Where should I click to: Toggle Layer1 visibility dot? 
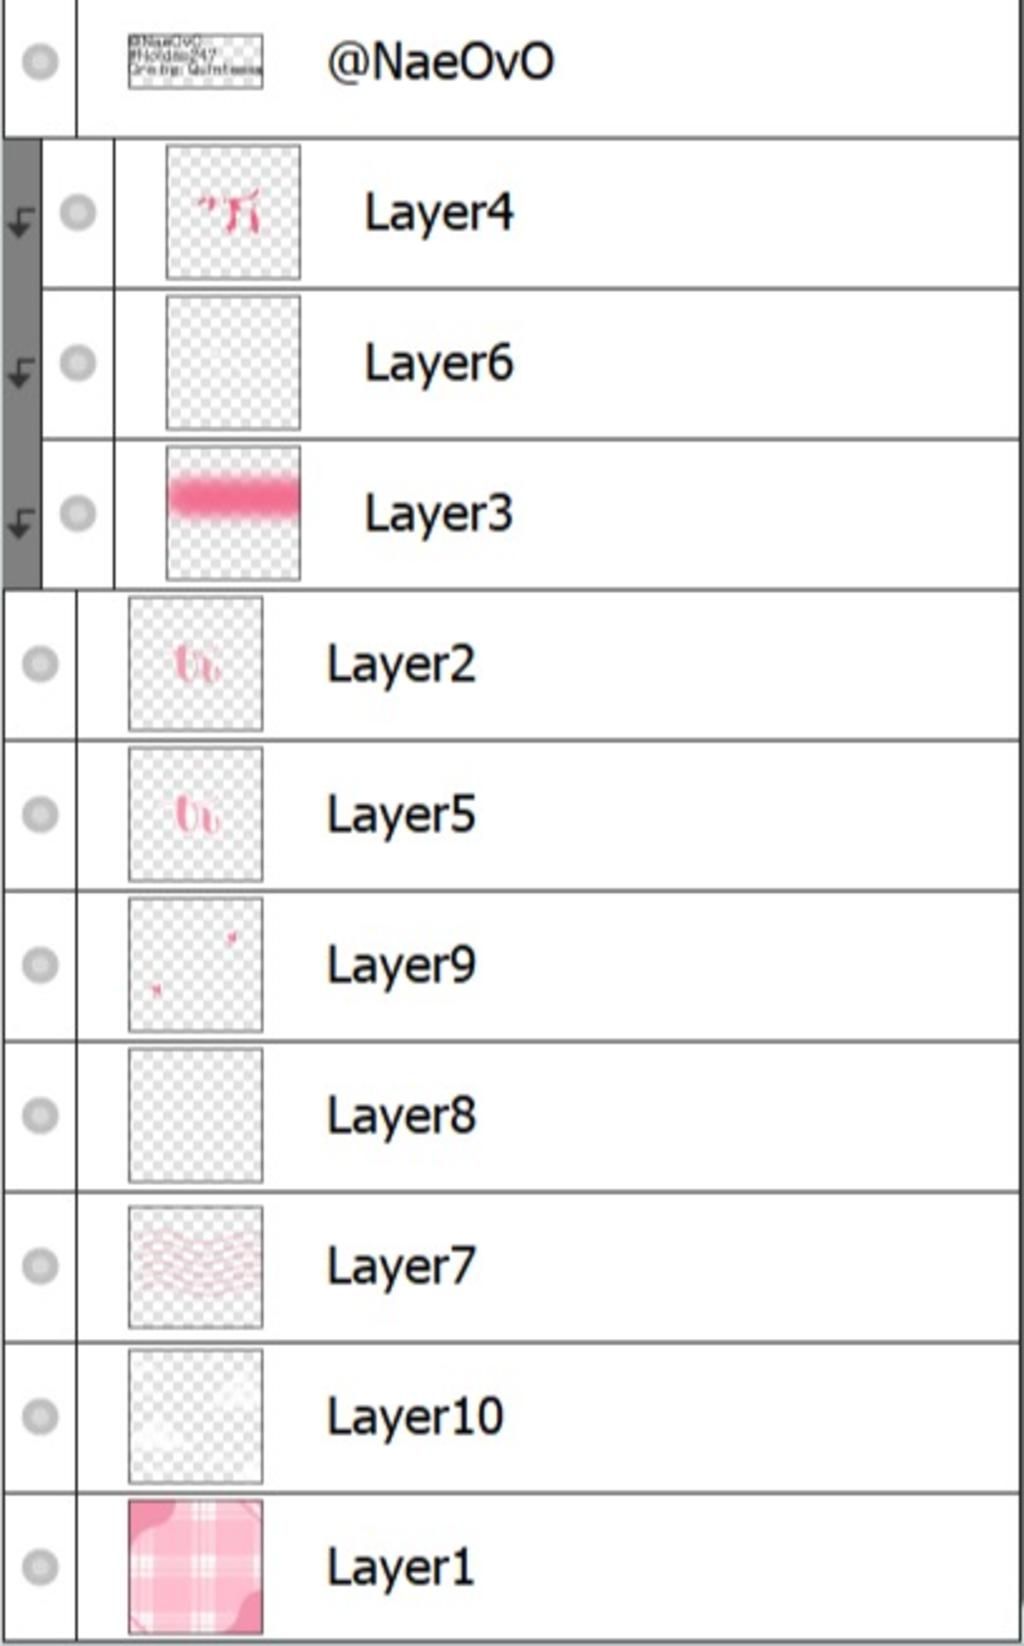point(40,1567)
